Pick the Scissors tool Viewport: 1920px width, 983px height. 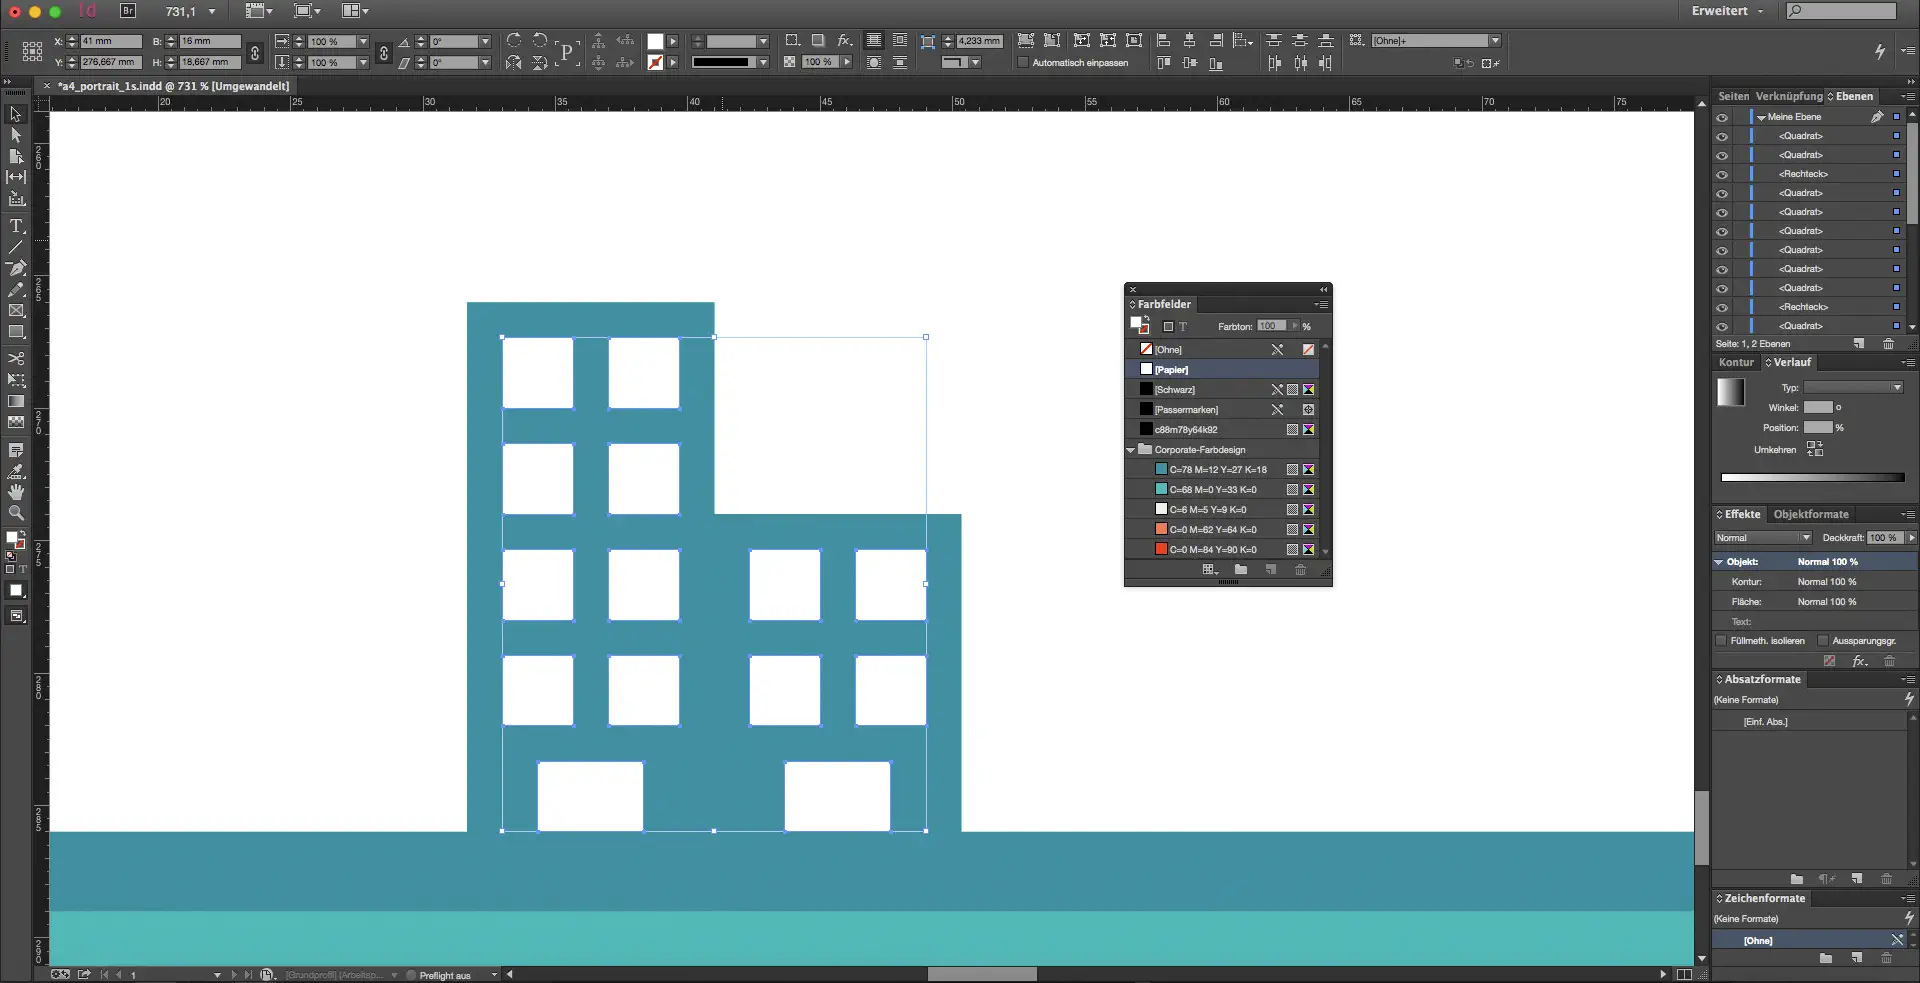click(x=16, y=358)
